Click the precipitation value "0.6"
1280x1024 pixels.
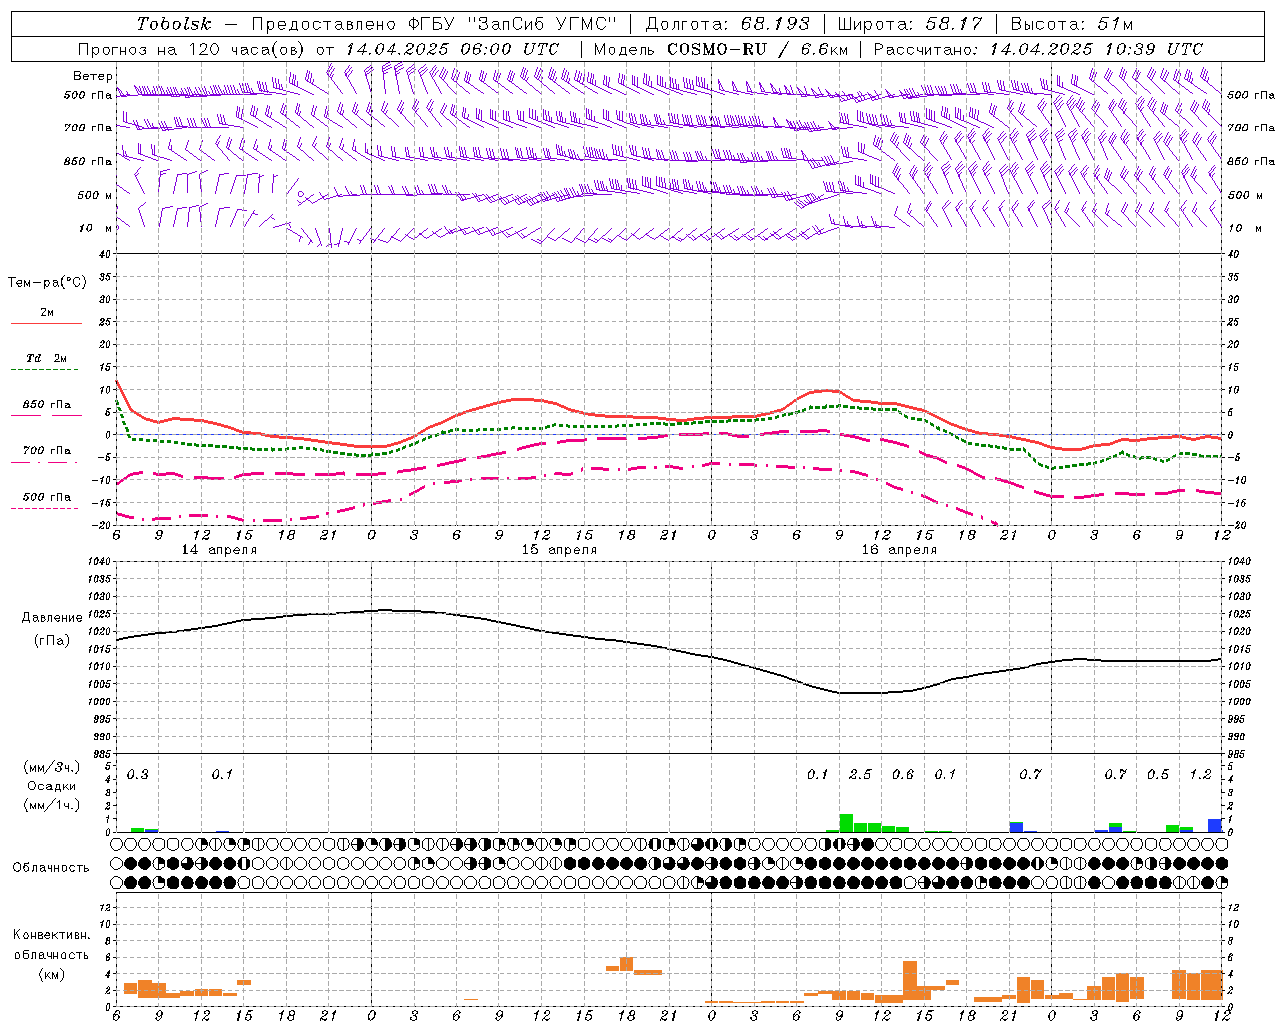click(903, 775)
